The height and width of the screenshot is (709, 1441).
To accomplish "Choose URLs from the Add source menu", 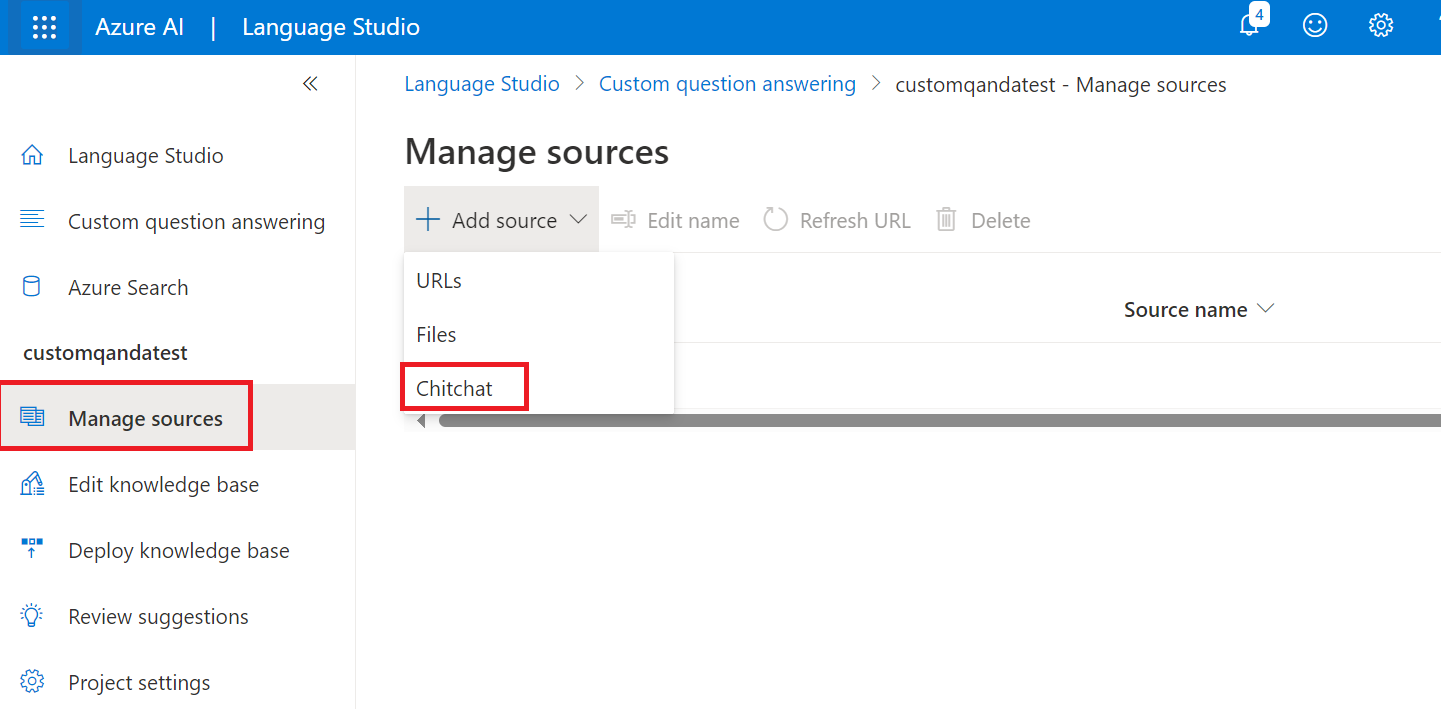I will (x=439, y=281).
